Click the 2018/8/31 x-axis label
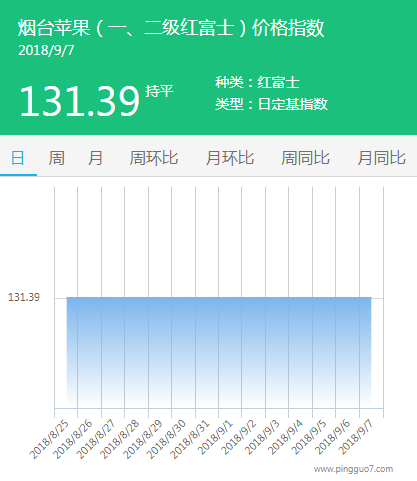Screen dimensions: 417x481 (190, 439)
